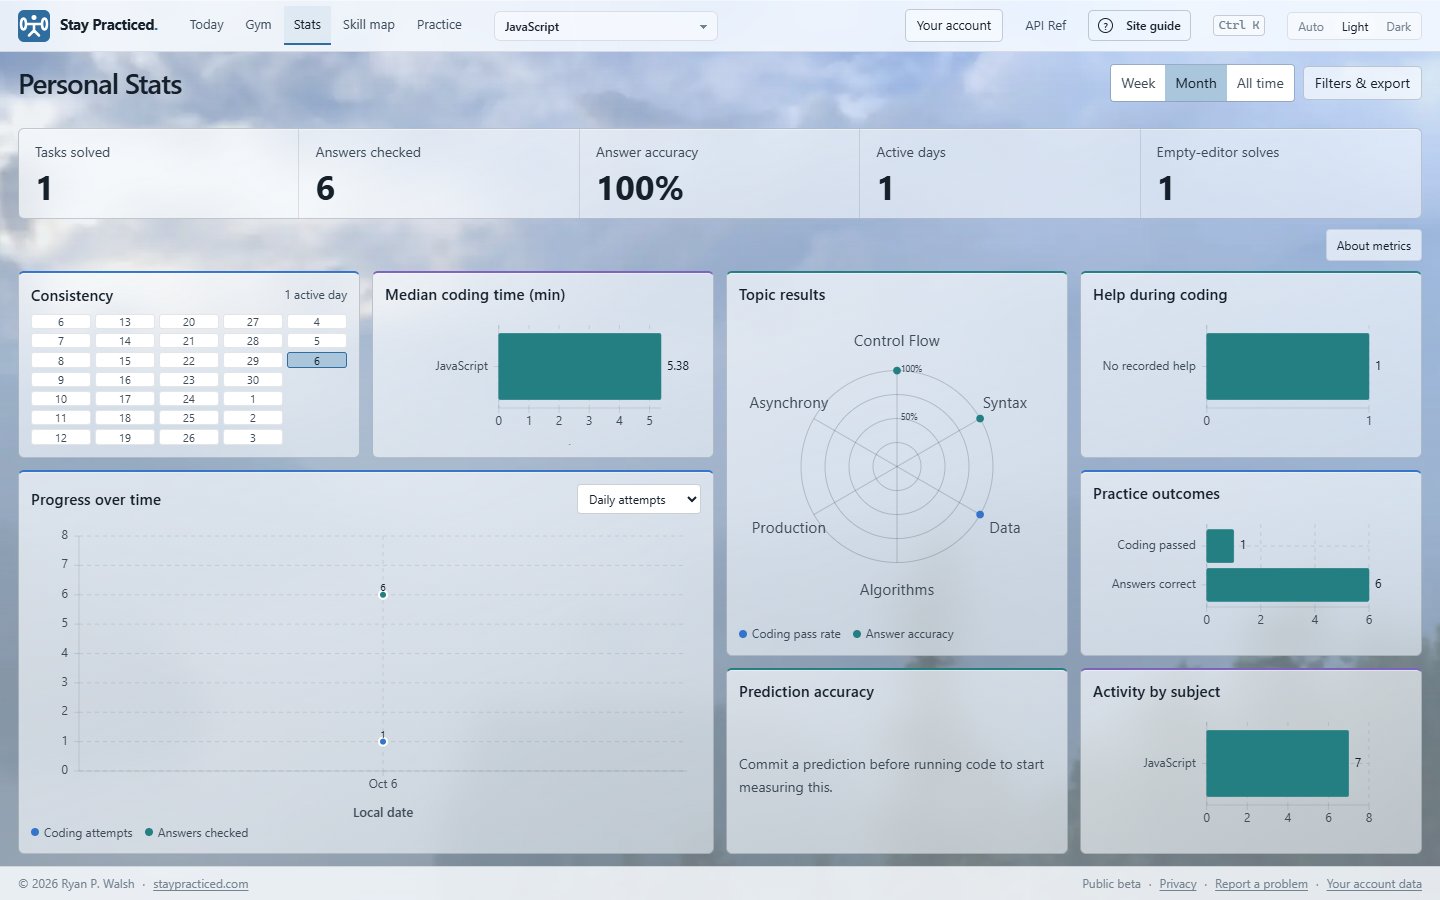Click day 15 in the Consistency calendar

click(x=125, y=361)
